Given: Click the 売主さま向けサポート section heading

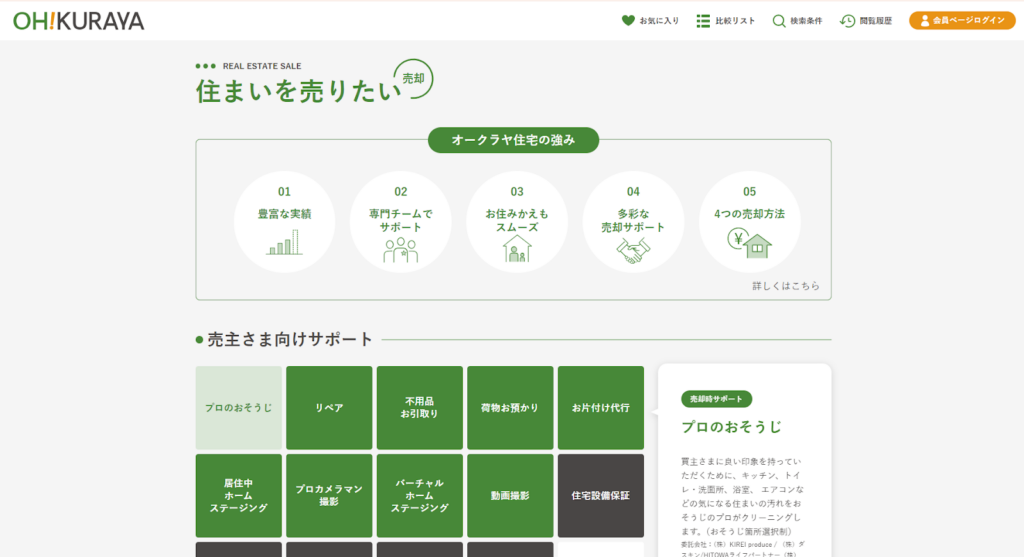Looking at the screenshot, I should click(x=289, y=339).
